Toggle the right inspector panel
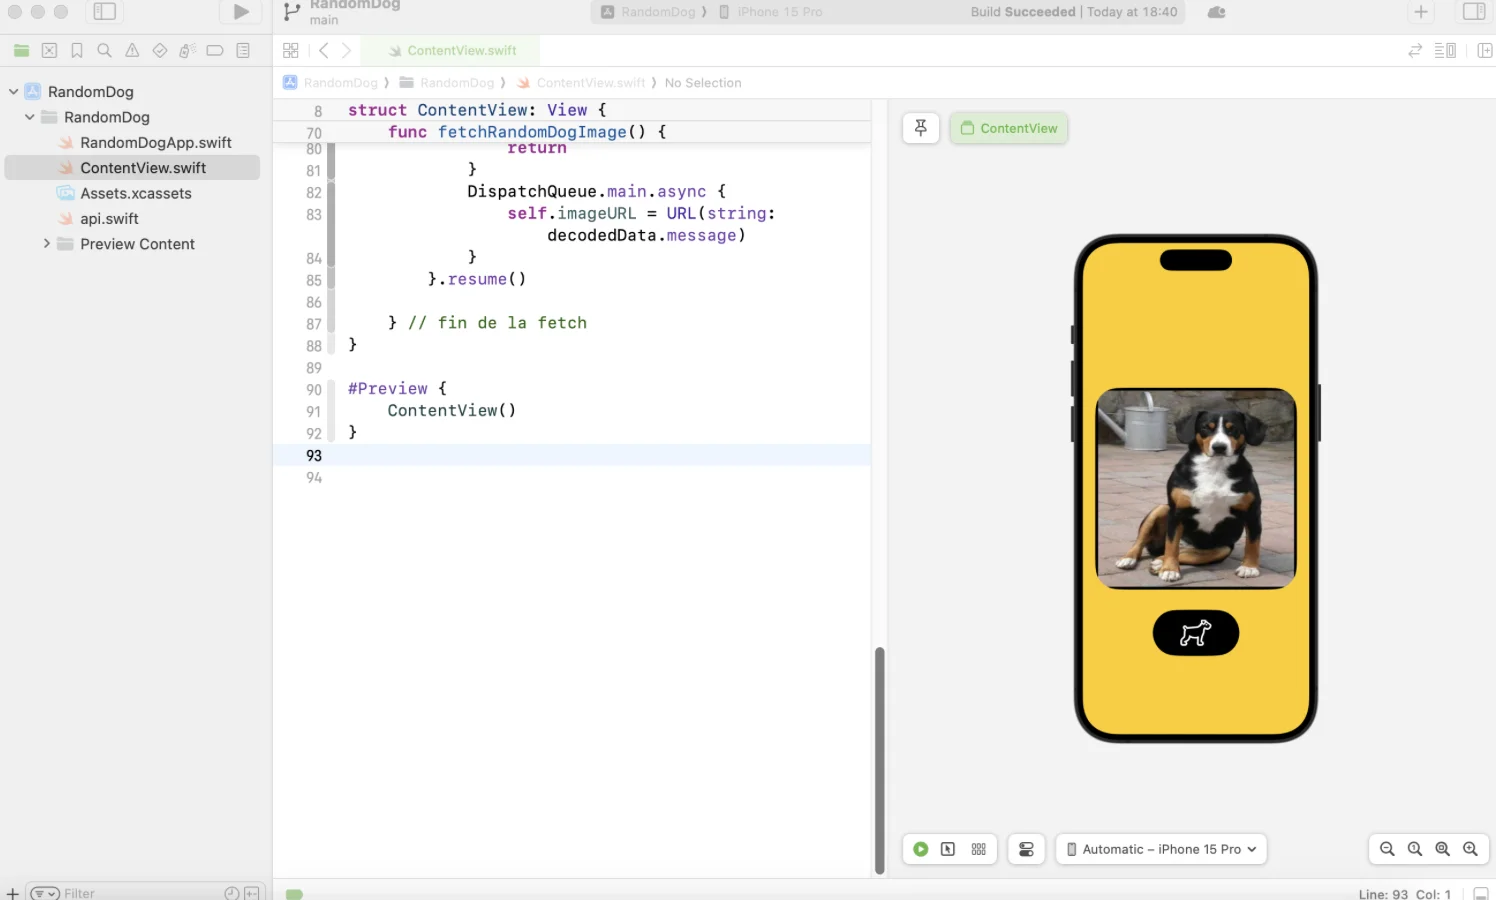Image resolution: width=1496 pixels, height=900 pixels. [x=1474, y=12]
